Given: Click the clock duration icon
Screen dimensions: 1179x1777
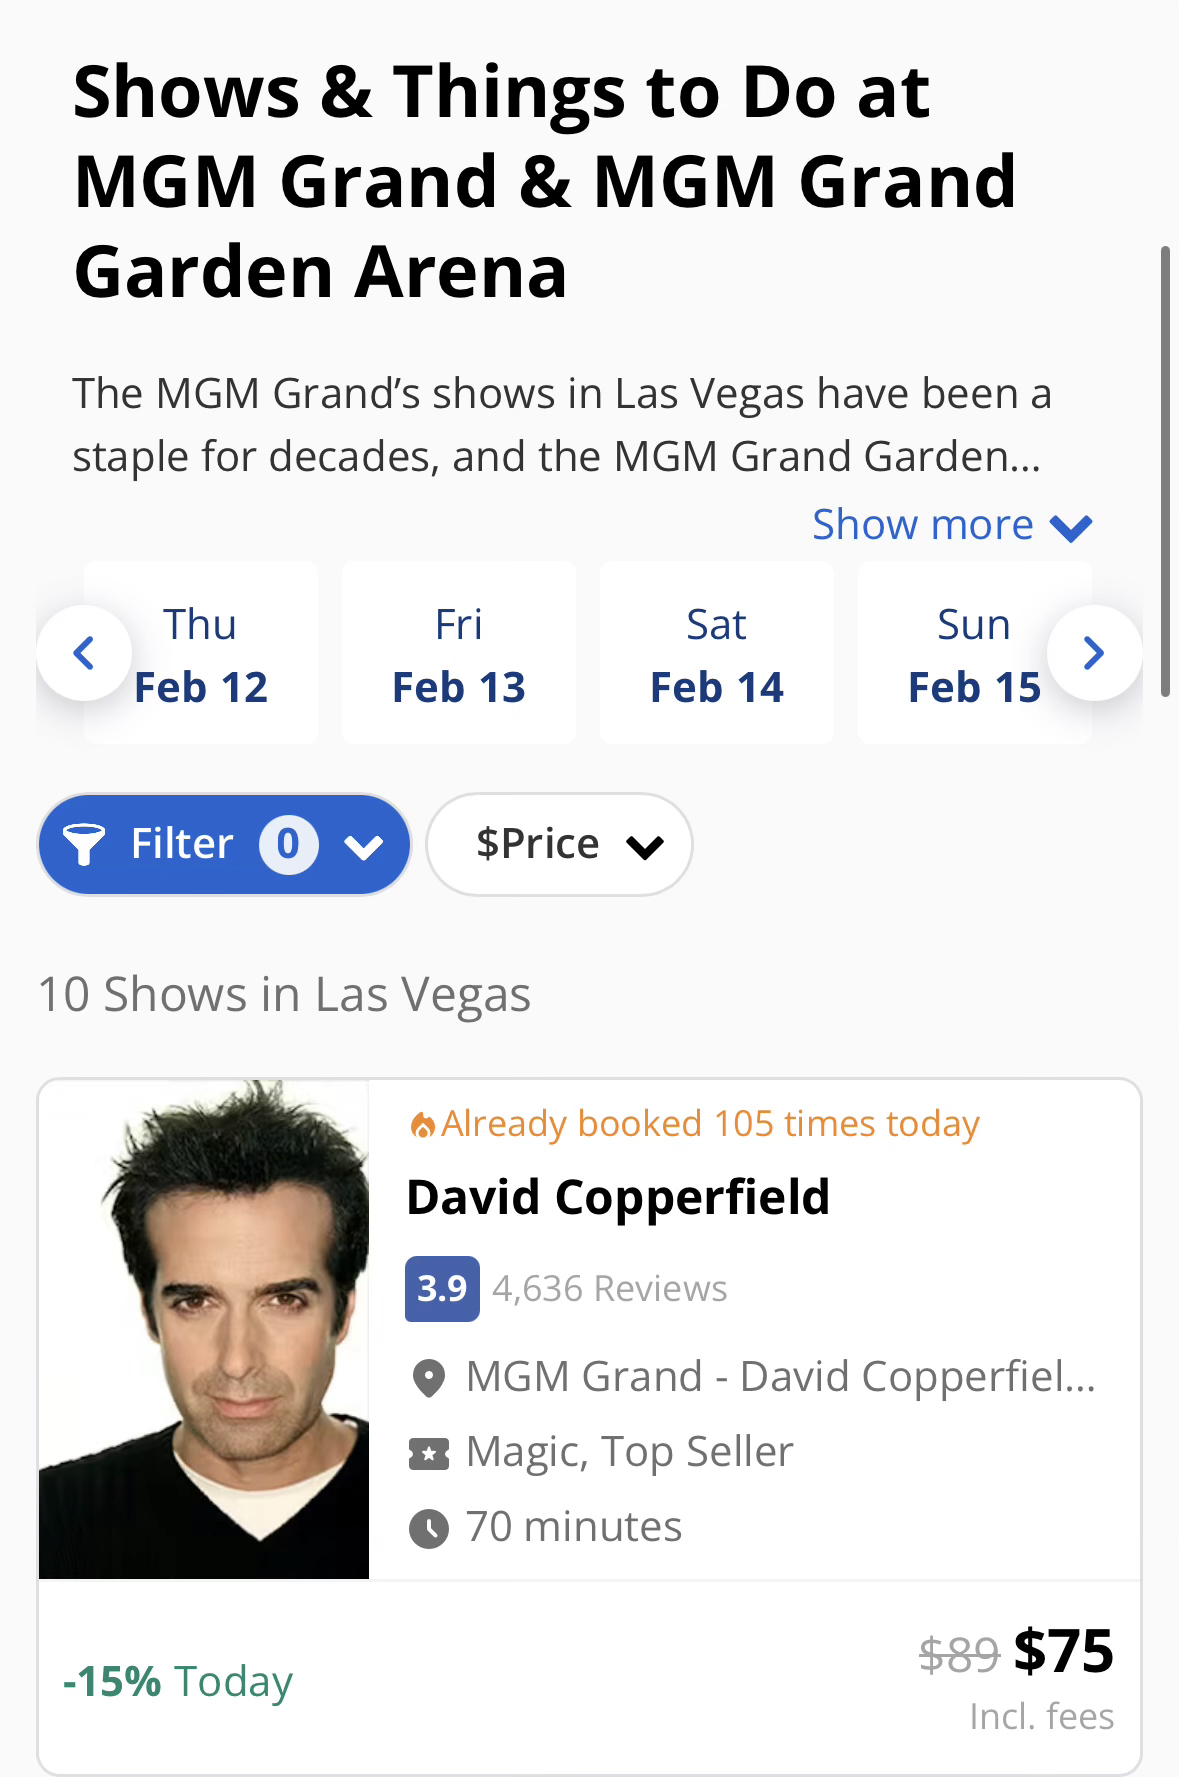Looking at the screenshot, I should 429,1528.
